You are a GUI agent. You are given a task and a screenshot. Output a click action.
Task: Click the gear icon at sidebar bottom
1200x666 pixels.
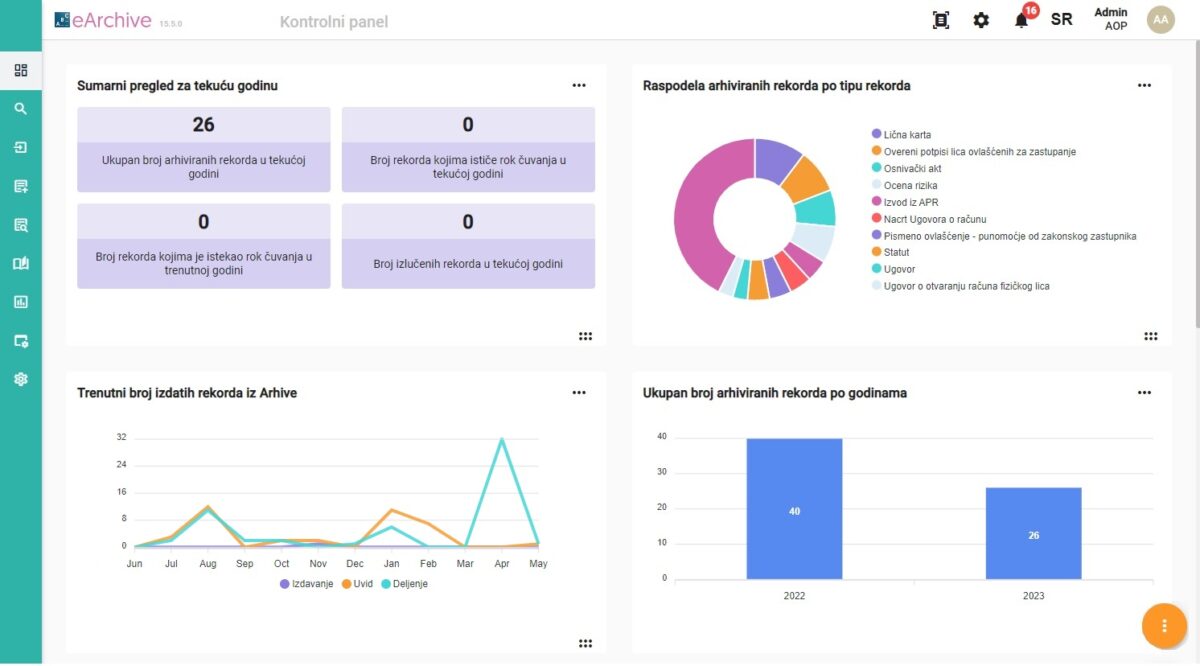click(x=21, y=380)
